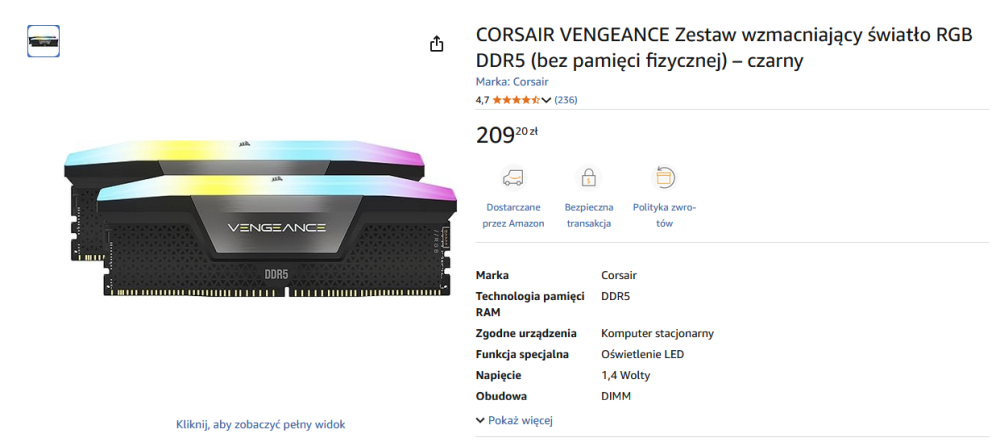Open the star rating dropdown arrow
1000x446 pixels.
tap(546, 100)
